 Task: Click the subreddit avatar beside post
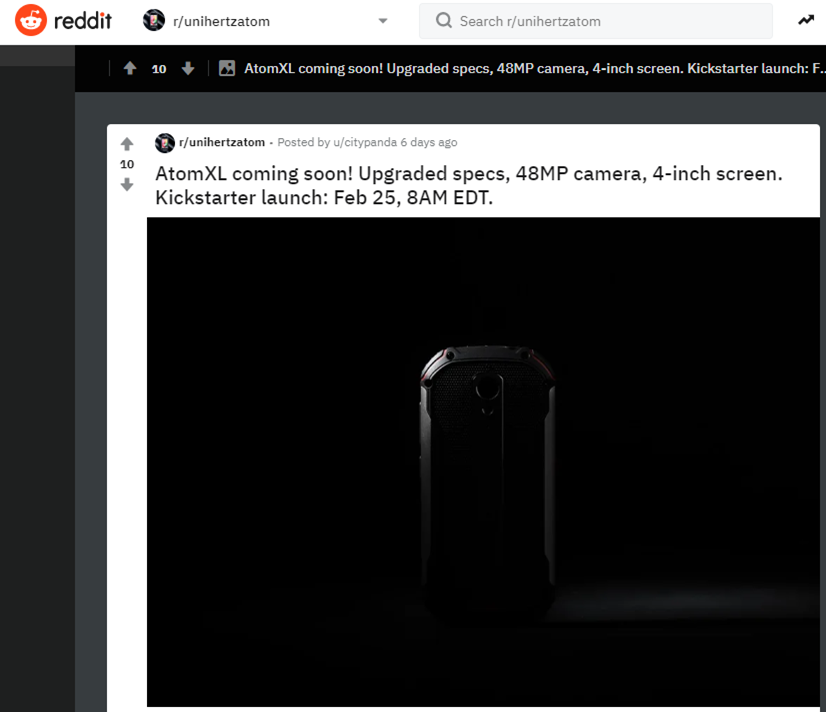pyautogui.click(x=165, y=143)
